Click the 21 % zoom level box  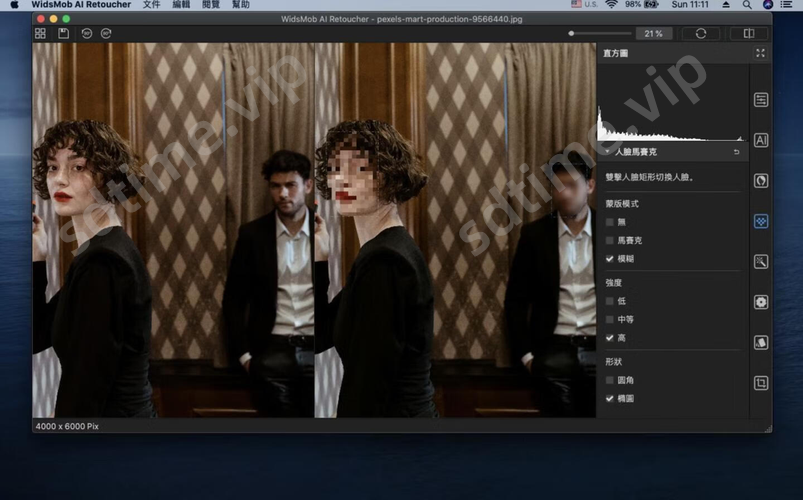[652, 33]
